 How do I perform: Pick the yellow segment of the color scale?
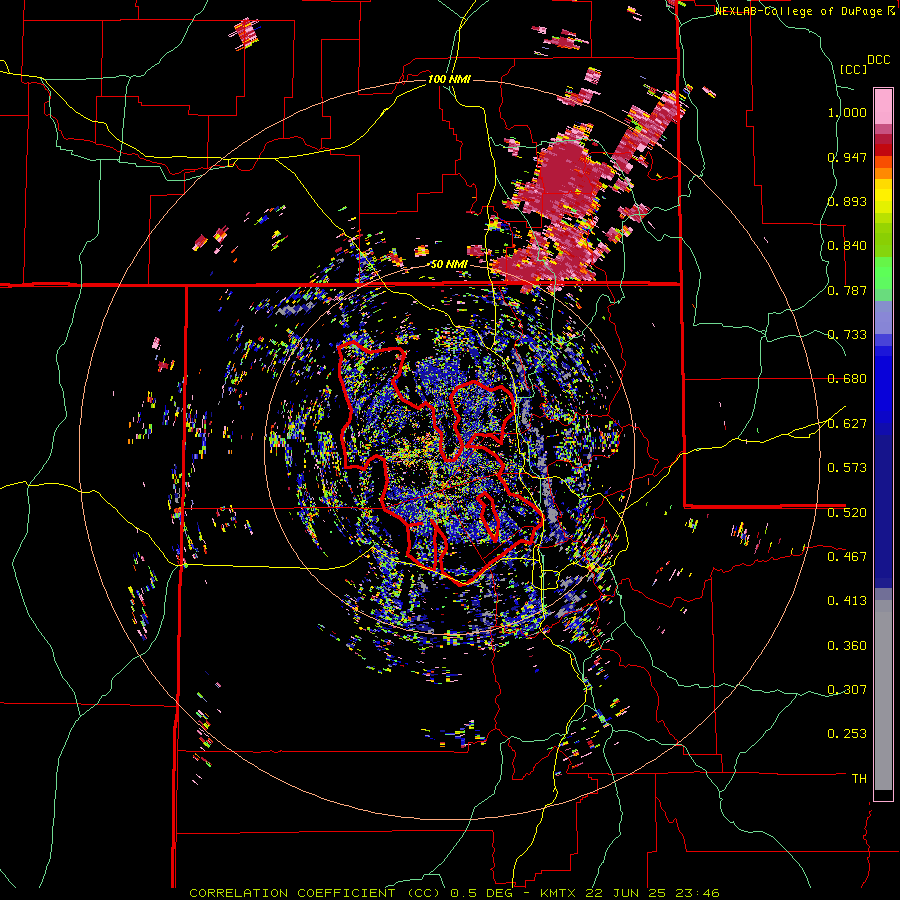point(883,196)
